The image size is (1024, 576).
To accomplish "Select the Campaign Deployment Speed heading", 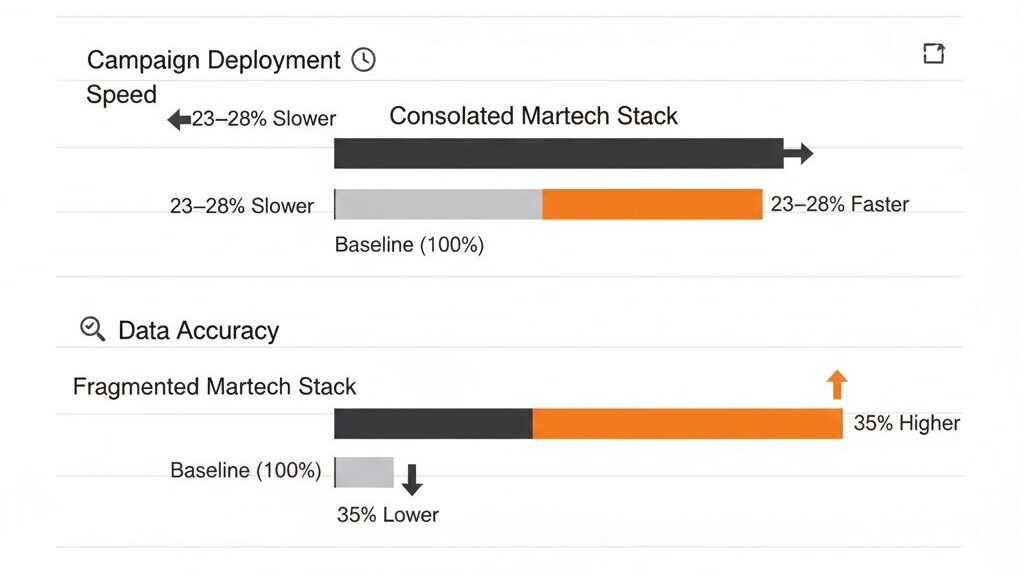I will pos(214,61).
